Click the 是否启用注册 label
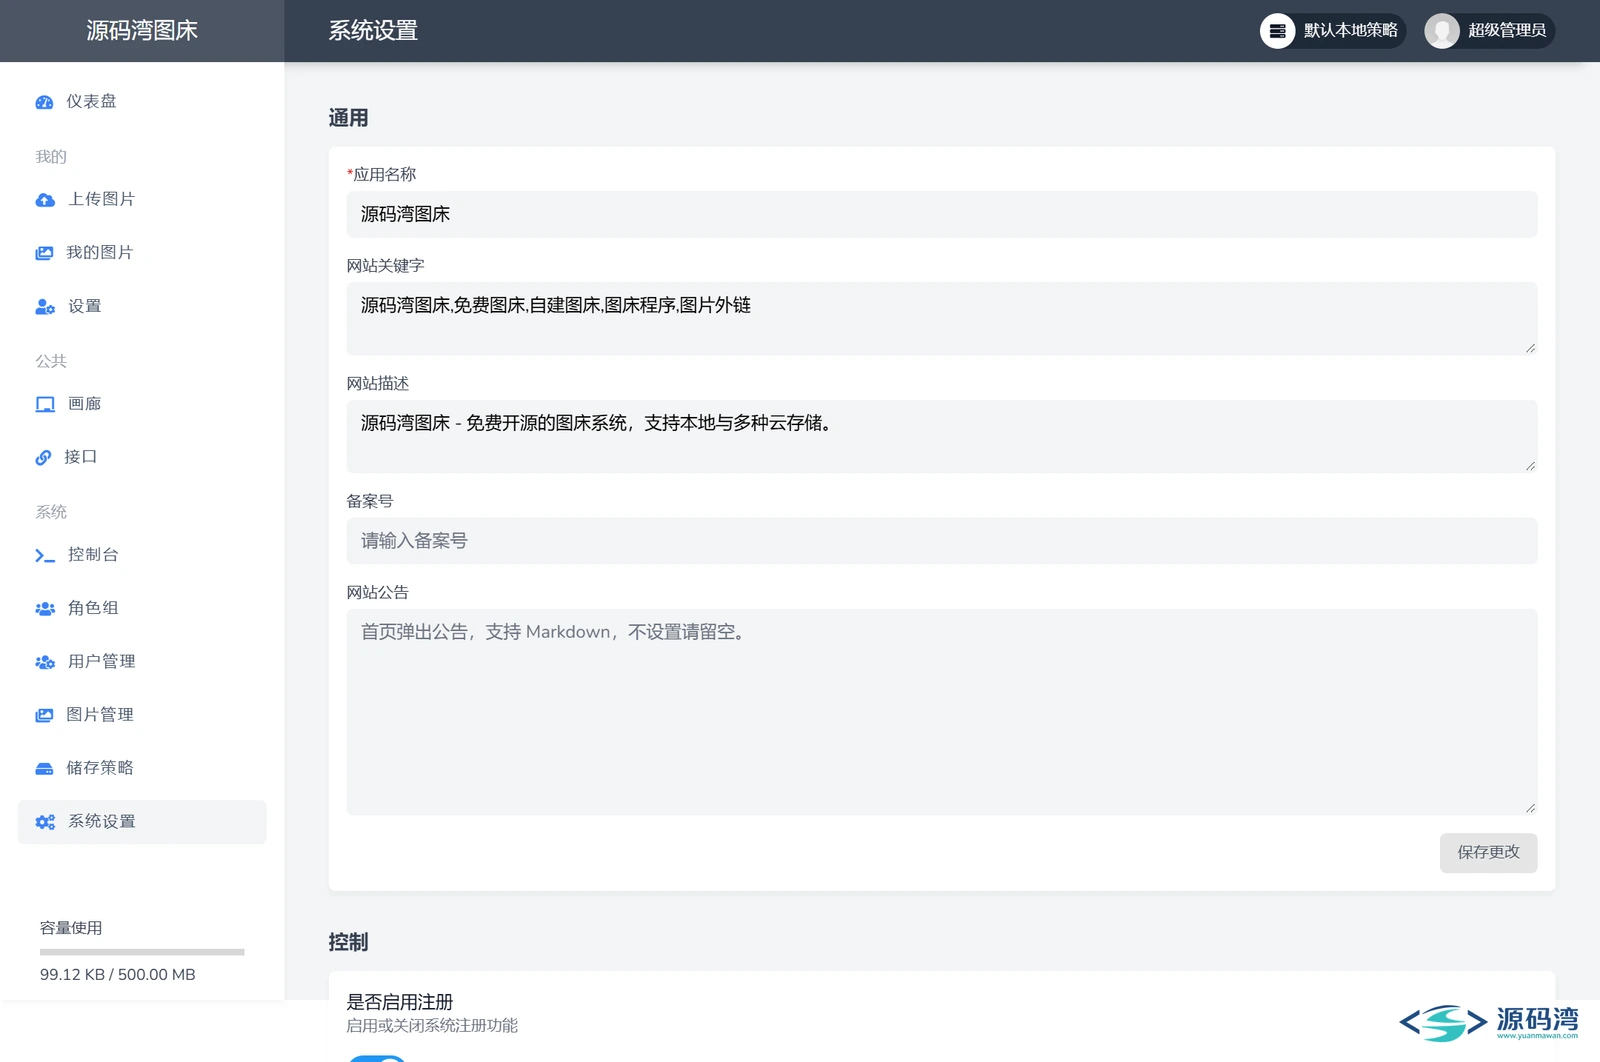The image size is (1600, 1062). click(x=400, y=1002)
